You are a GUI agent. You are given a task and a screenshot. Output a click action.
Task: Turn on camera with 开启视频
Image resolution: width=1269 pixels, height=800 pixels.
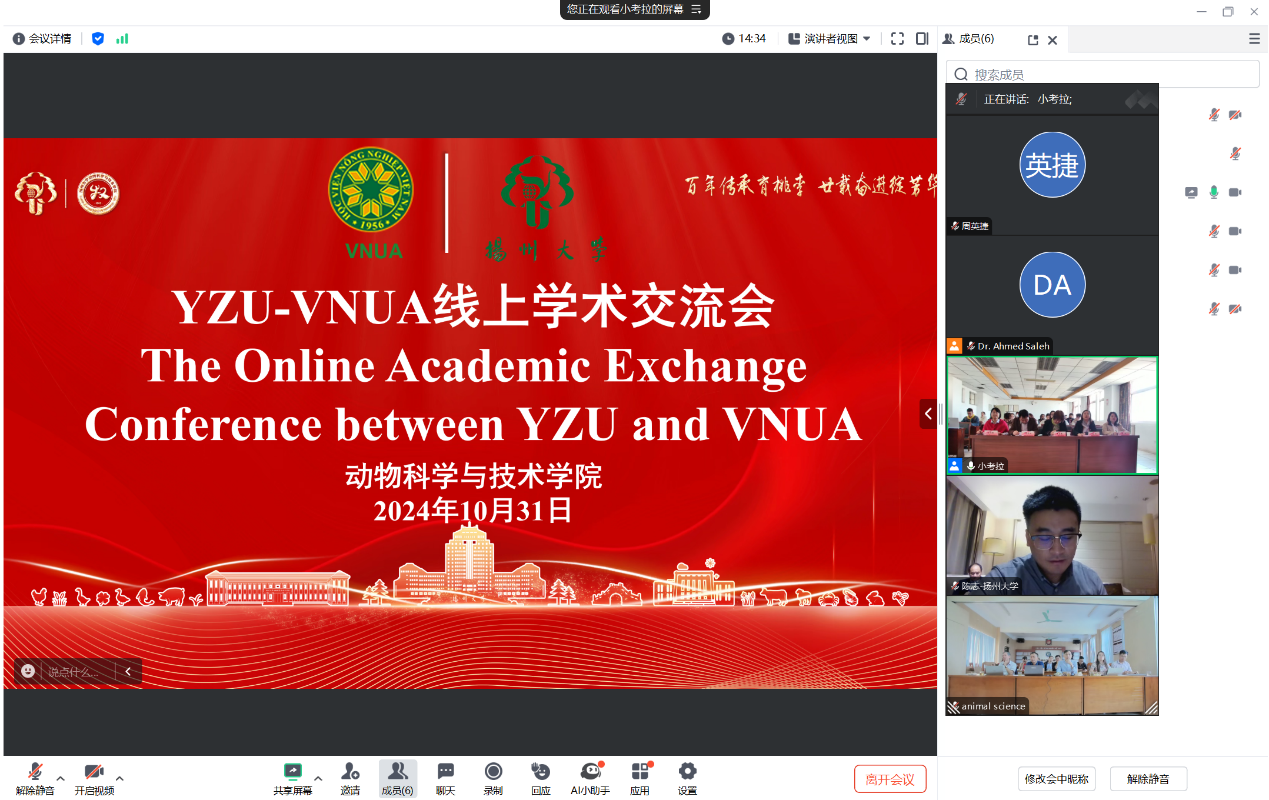(x=94, y=777)
